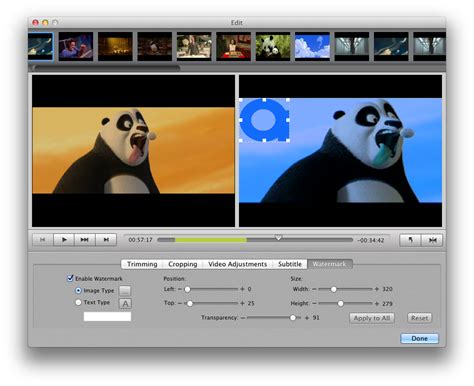
Task: Click the Apply to All button
Action: (x=372, y=318)
